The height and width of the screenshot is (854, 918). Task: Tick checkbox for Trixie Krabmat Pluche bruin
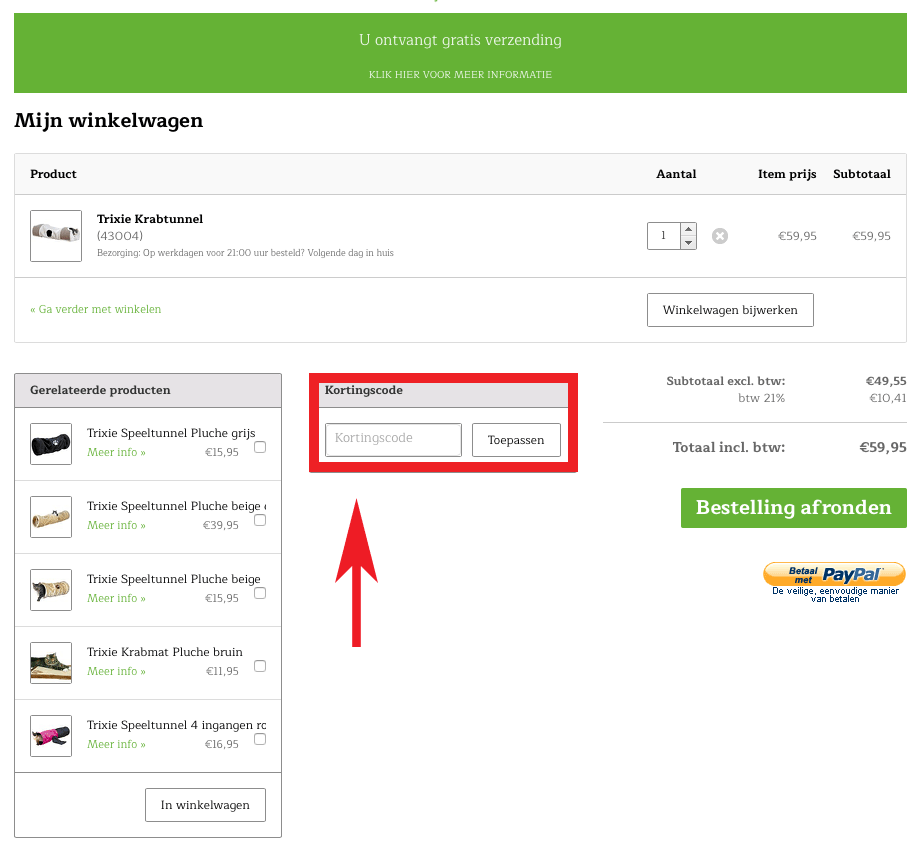pos(260,666)
